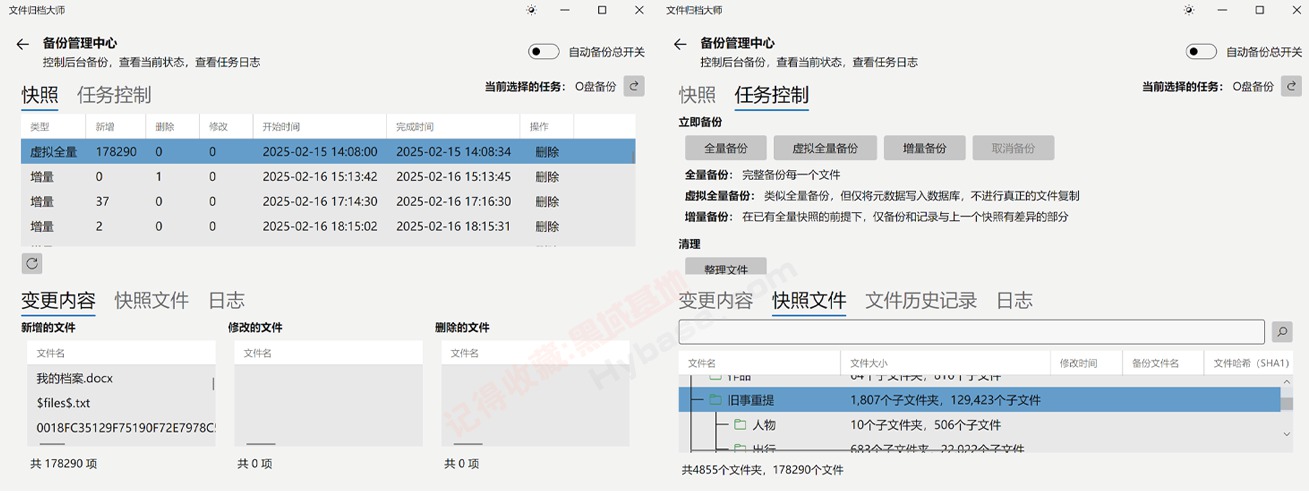Toggle 自动备份总开关 switch in the right window

(1201, 52)
